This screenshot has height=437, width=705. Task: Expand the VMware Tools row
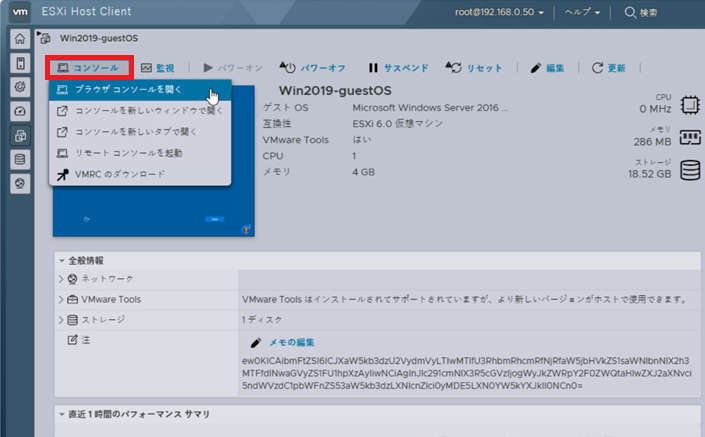60,299
